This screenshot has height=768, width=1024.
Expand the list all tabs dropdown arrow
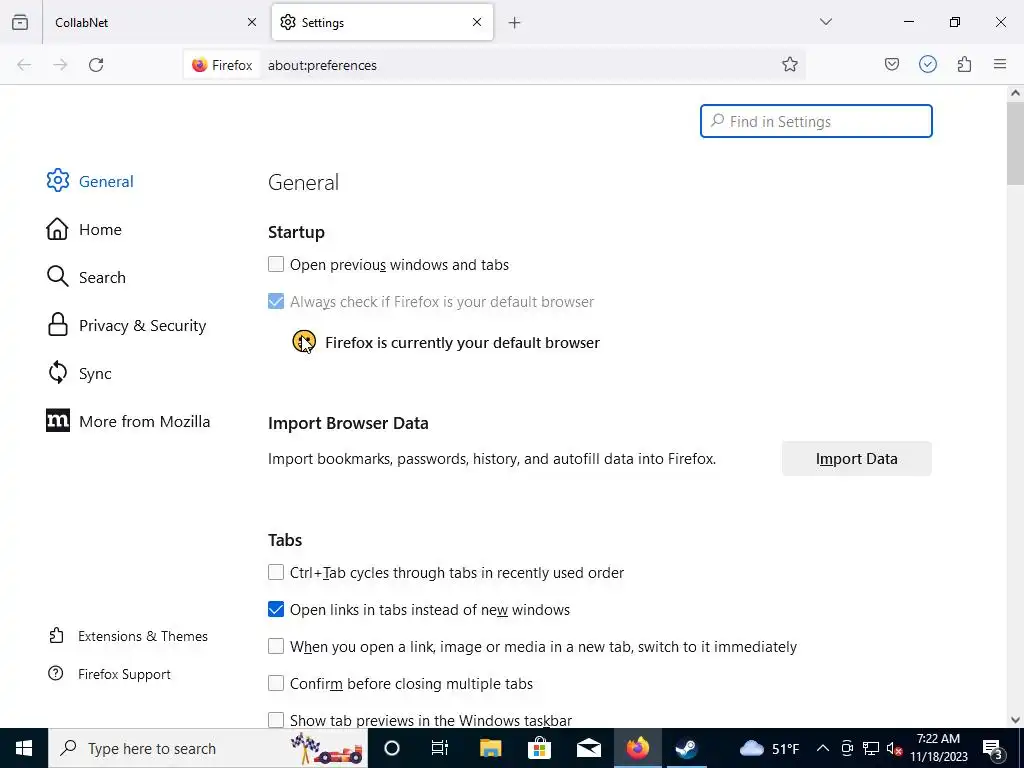coord(825,22)
